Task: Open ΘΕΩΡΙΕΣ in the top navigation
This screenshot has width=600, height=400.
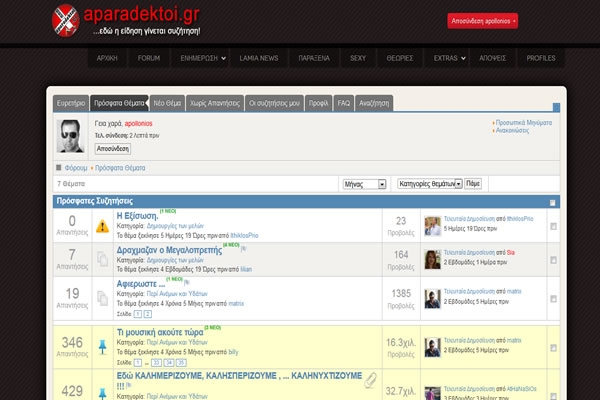Action: [399, 58]
